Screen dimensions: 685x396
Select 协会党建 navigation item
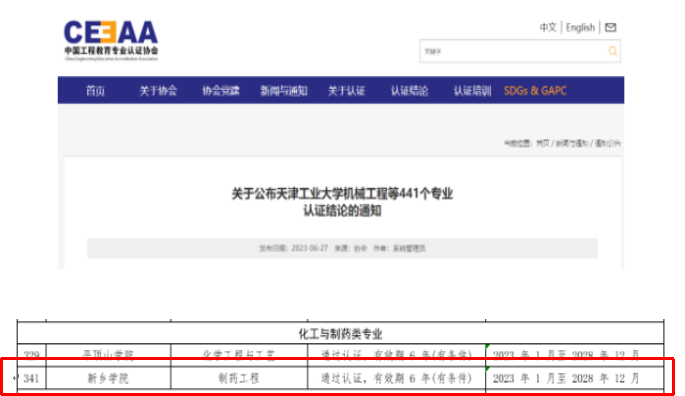coord(221,91)
